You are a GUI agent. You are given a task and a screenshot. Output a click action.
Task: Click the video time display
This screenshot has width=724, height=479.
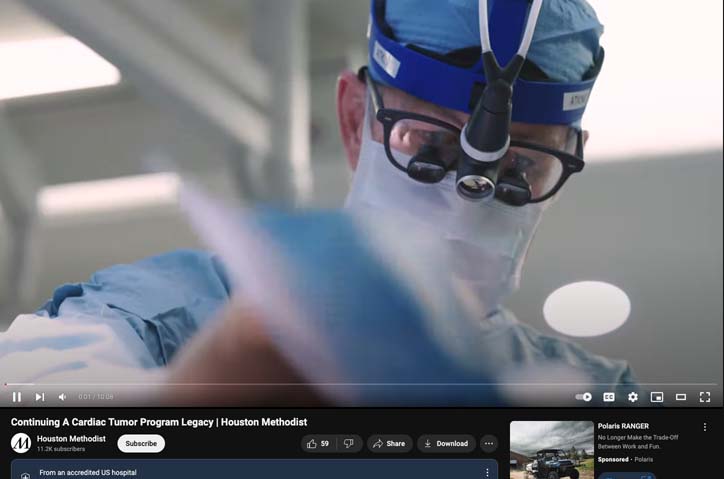pyautogui.click(x=96, y=397)
